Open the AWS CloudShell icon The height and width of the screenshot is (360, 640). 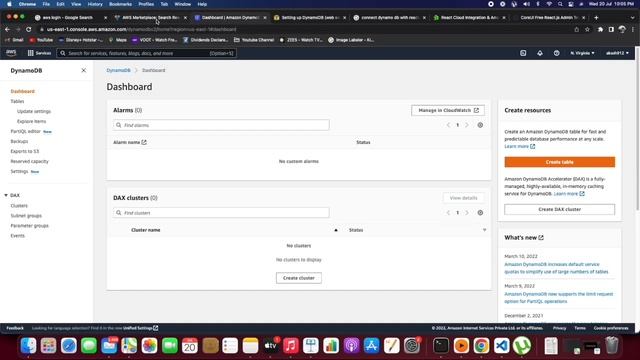click(x=523, y=53)
